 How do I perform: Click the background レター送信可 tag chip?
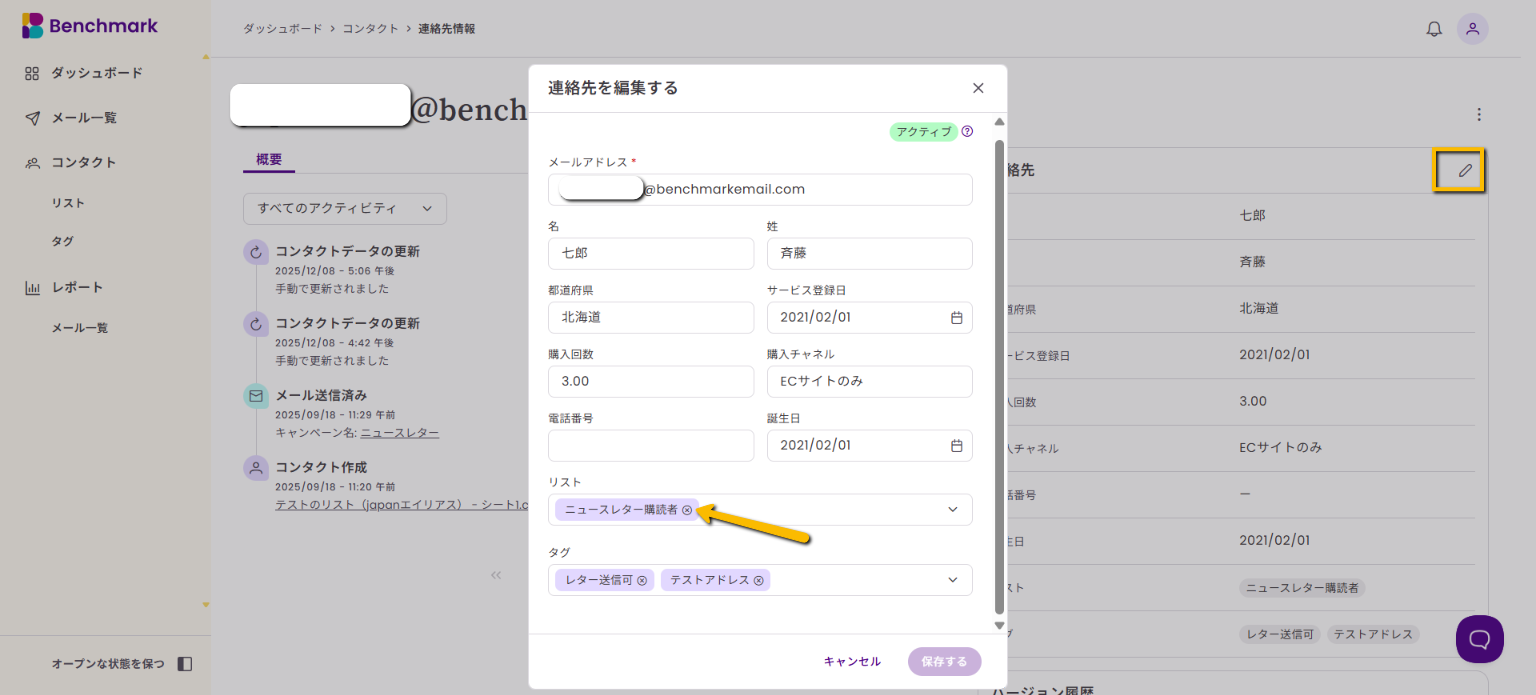[x=1280, y=635]
